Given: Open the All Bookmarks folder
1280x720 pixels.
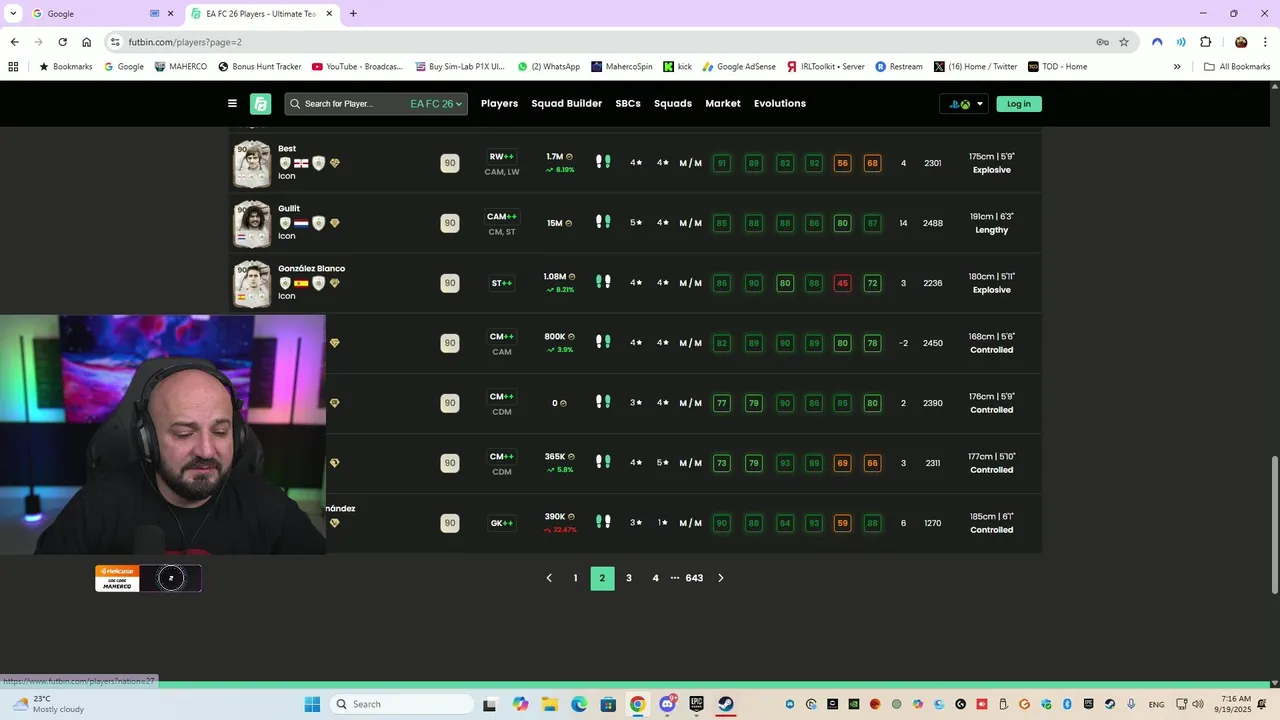Looking at the screenshot, I should (1237, 67).
